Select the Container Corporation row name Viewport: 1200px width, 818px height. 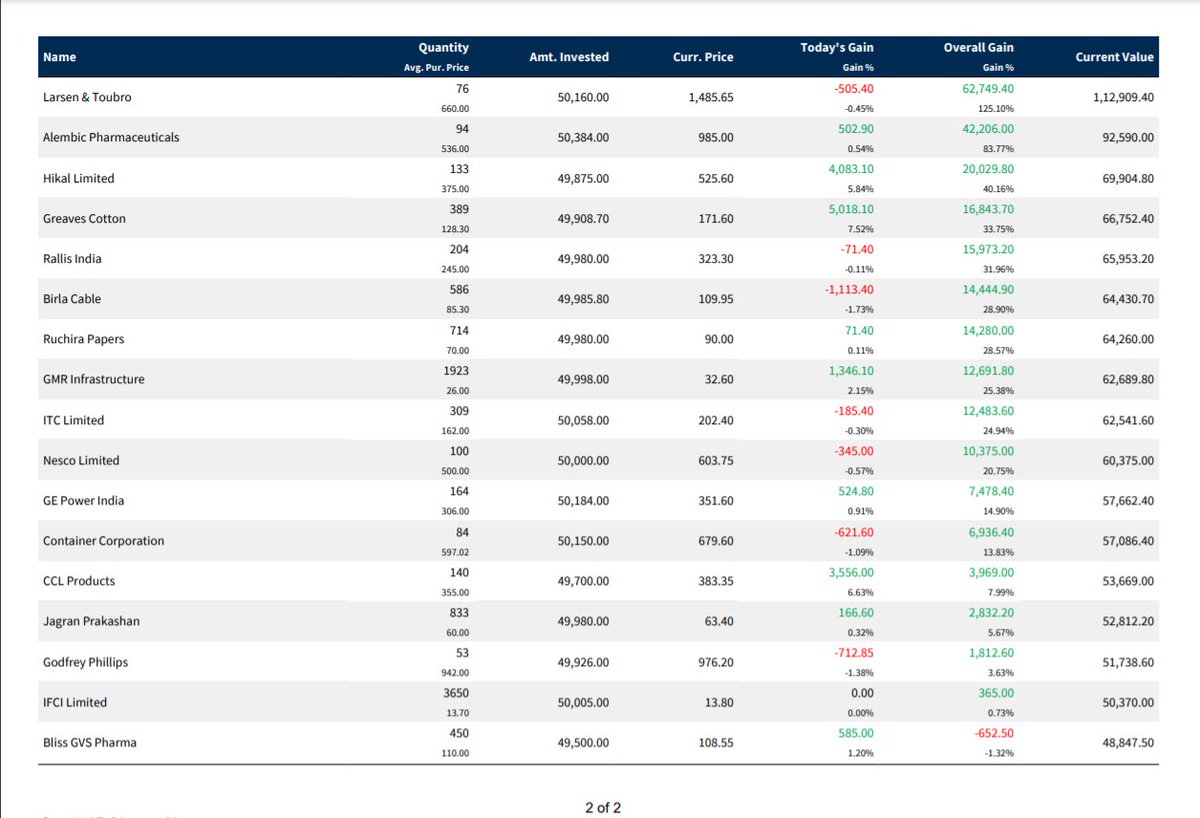(x=104, y=541)
